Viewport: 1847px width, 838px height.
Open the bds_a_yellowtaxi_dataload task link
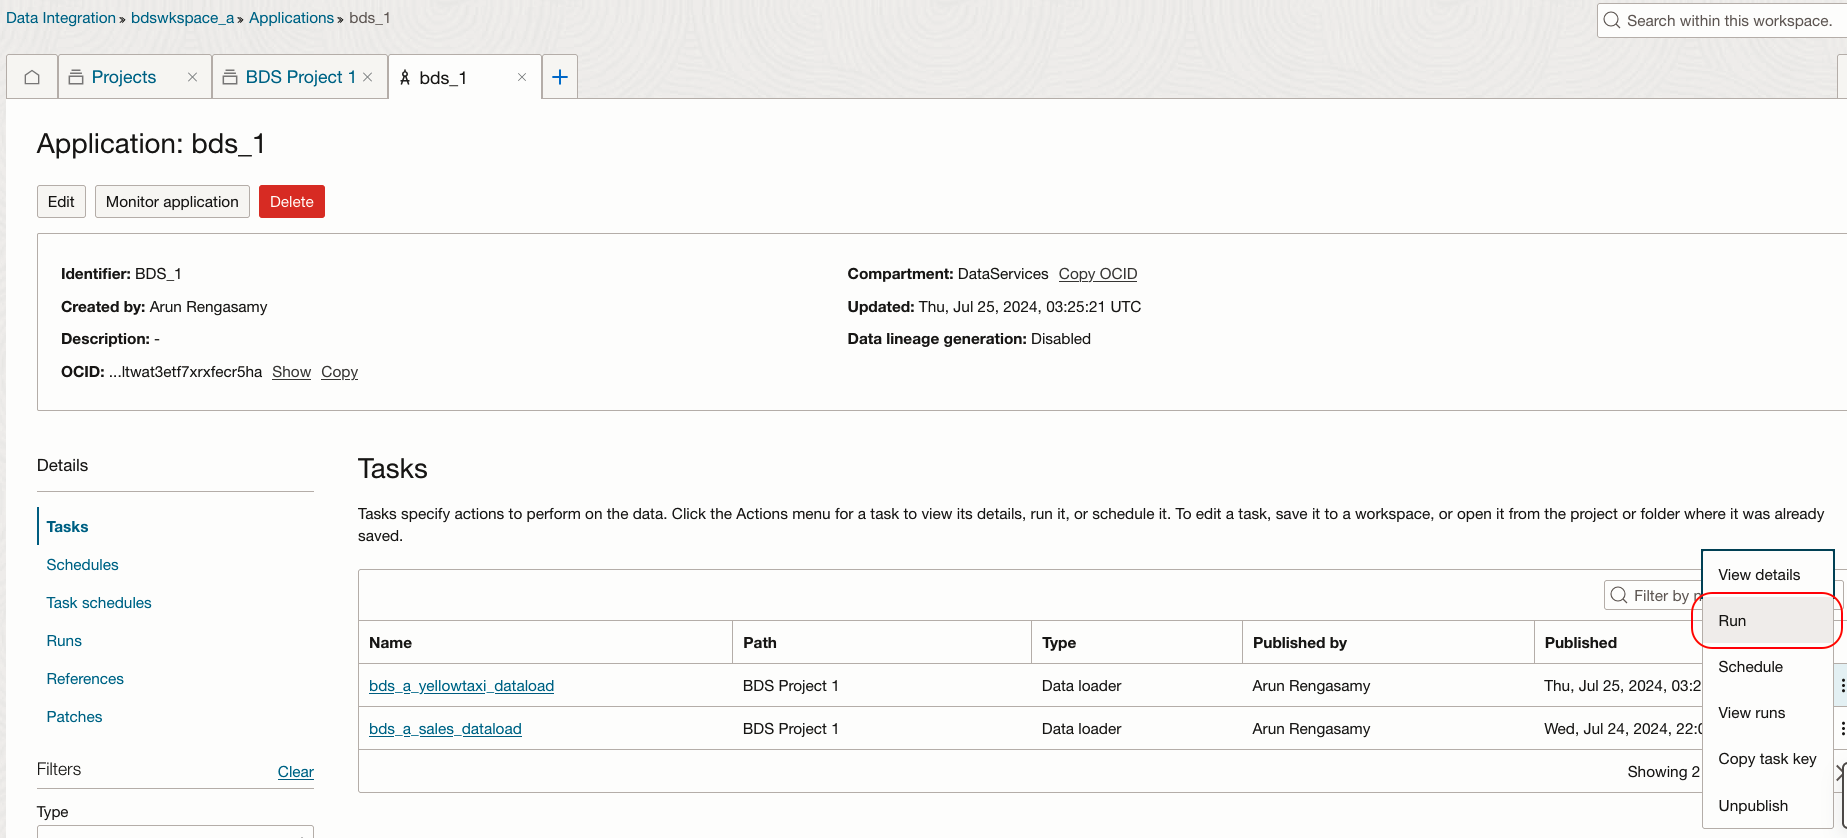click(x=461, y=686)
